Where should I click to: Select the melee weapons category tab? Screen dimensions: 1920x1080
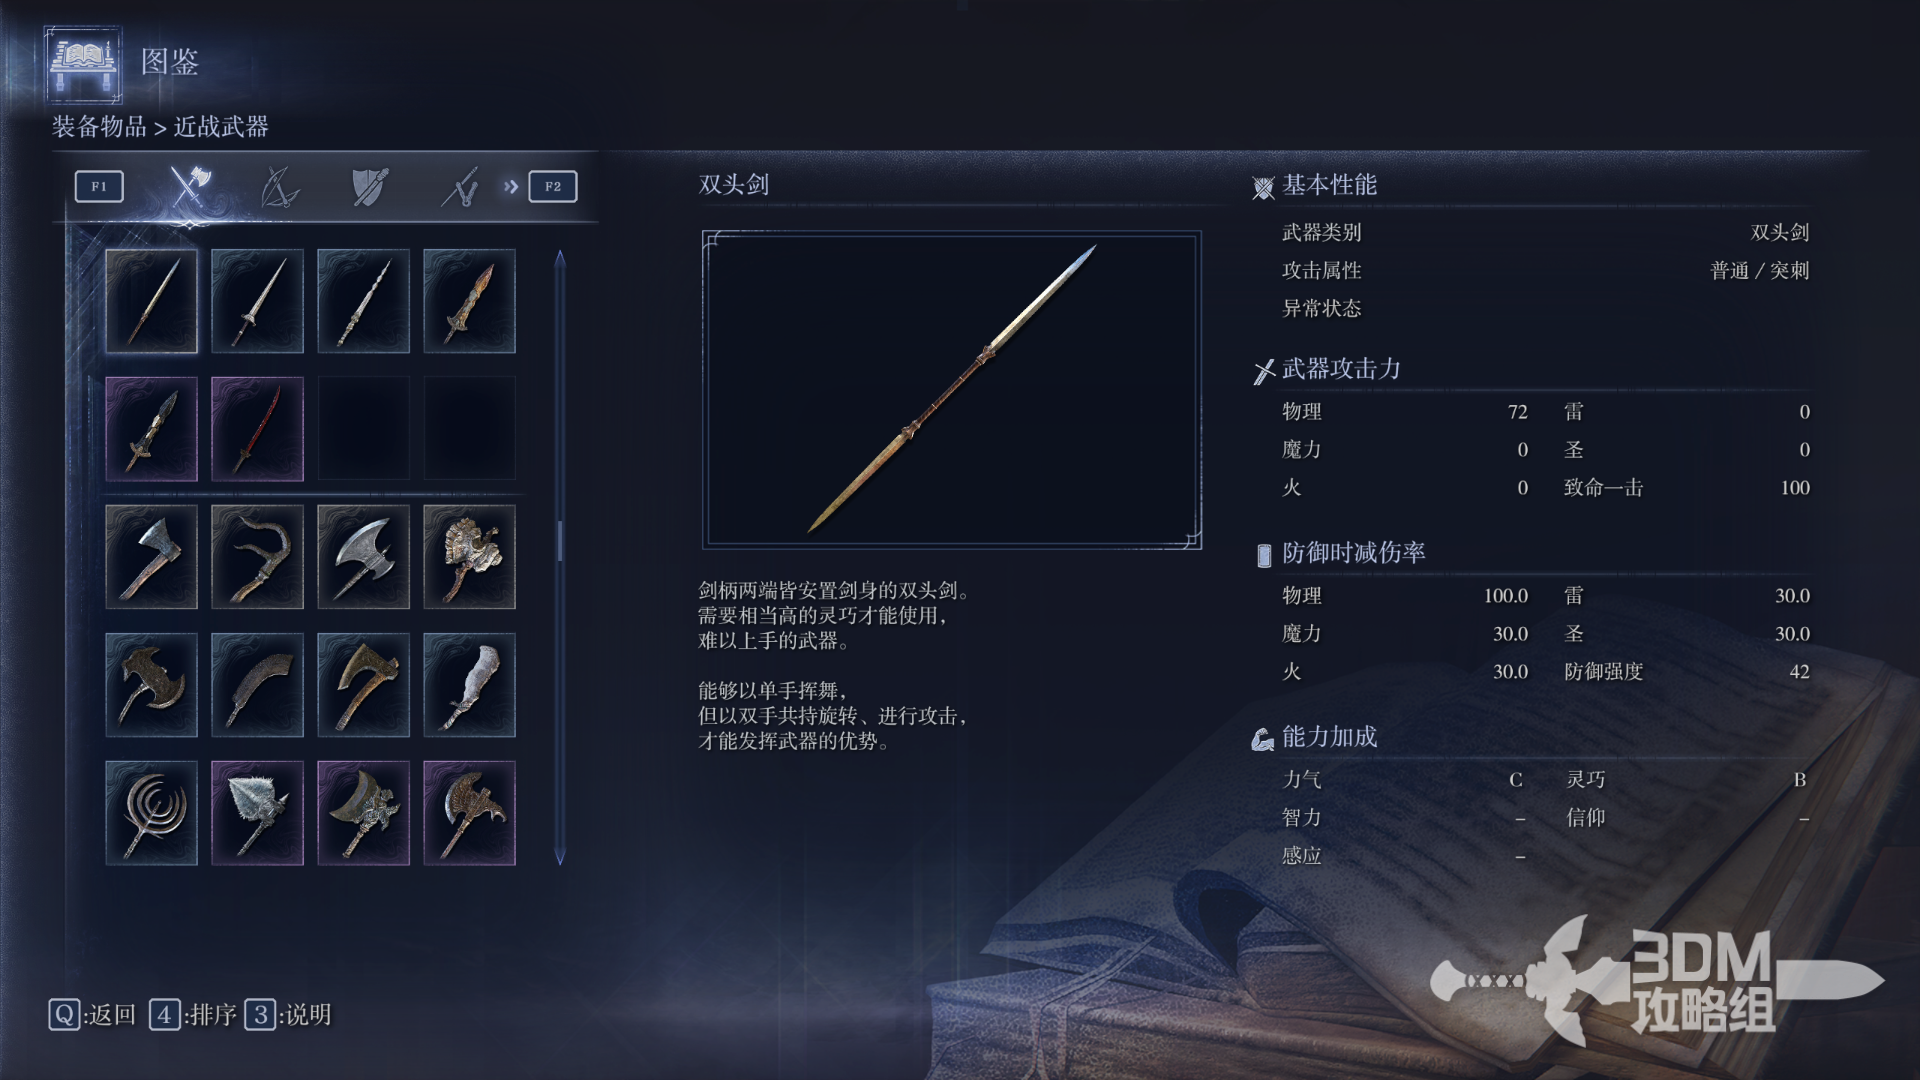[x=189, y=186]
